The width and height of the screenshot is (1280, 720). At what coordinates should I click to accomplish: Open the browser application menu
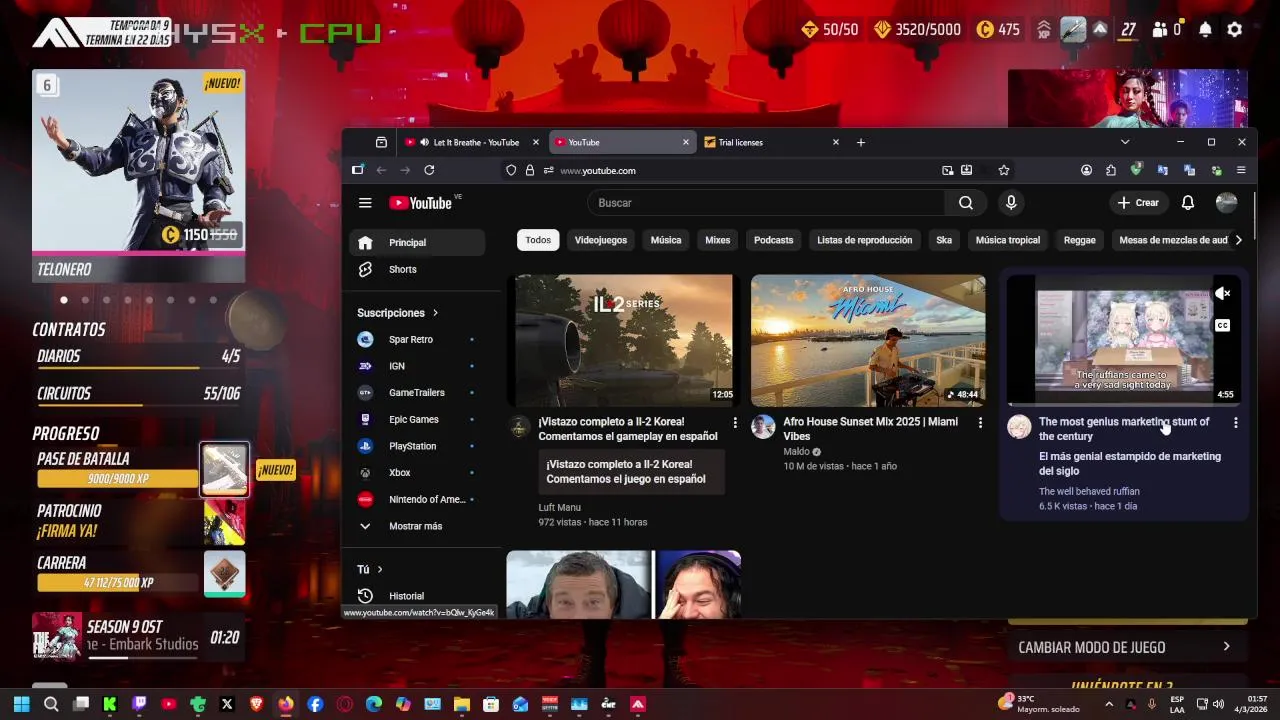(x=1241, y=170)
